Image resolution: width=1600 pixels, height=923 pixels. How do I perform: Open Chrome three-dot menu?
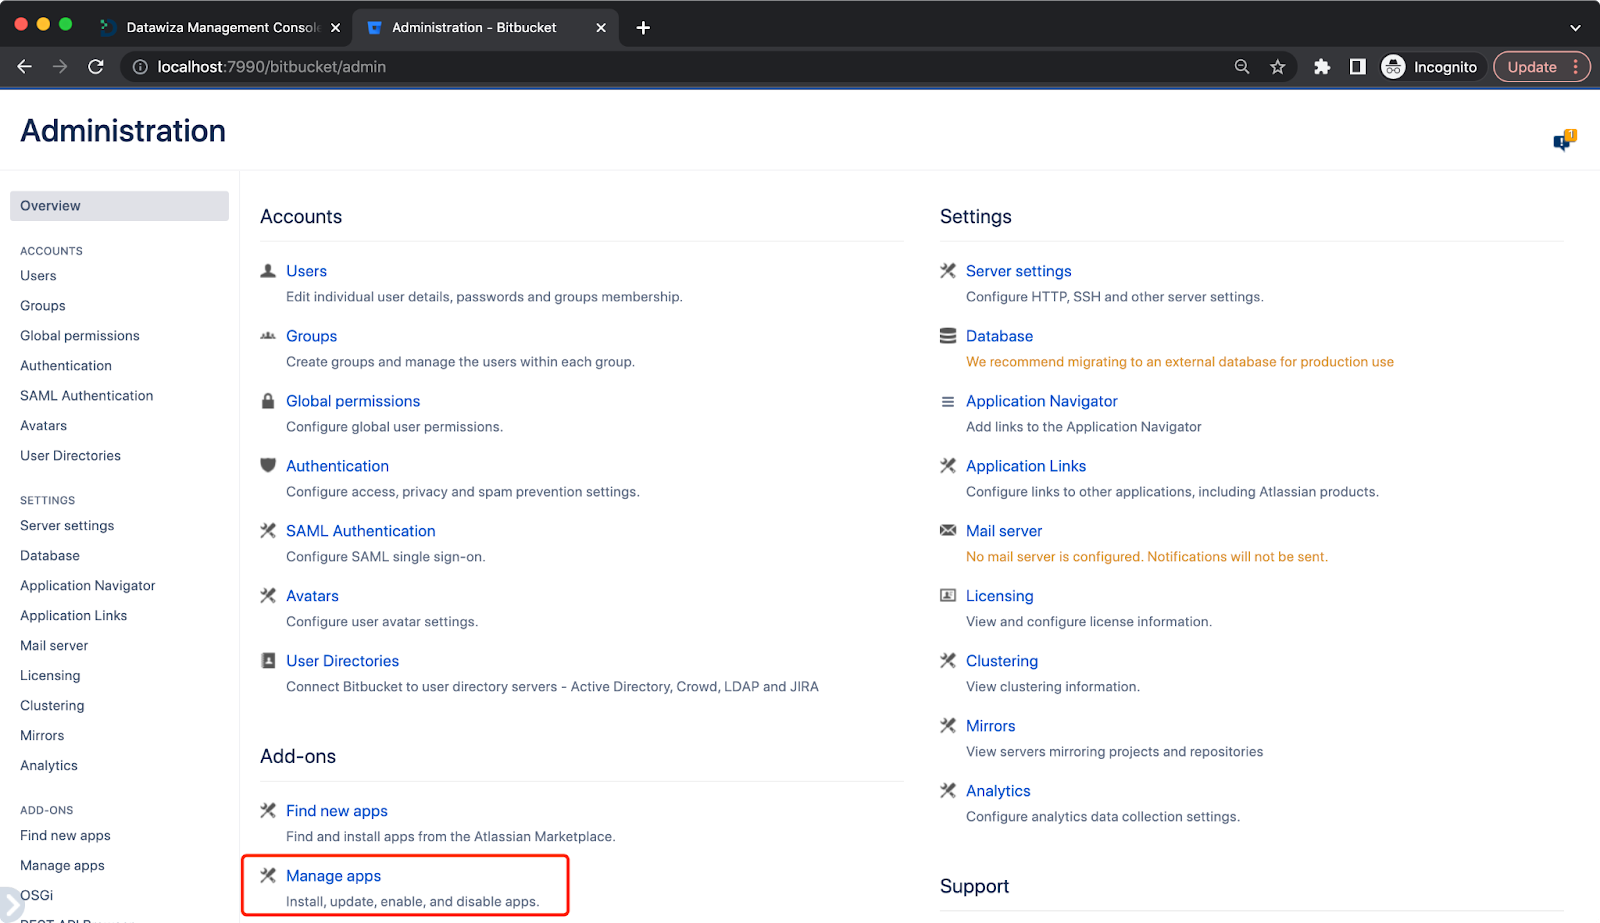[x=1576, y=67]
